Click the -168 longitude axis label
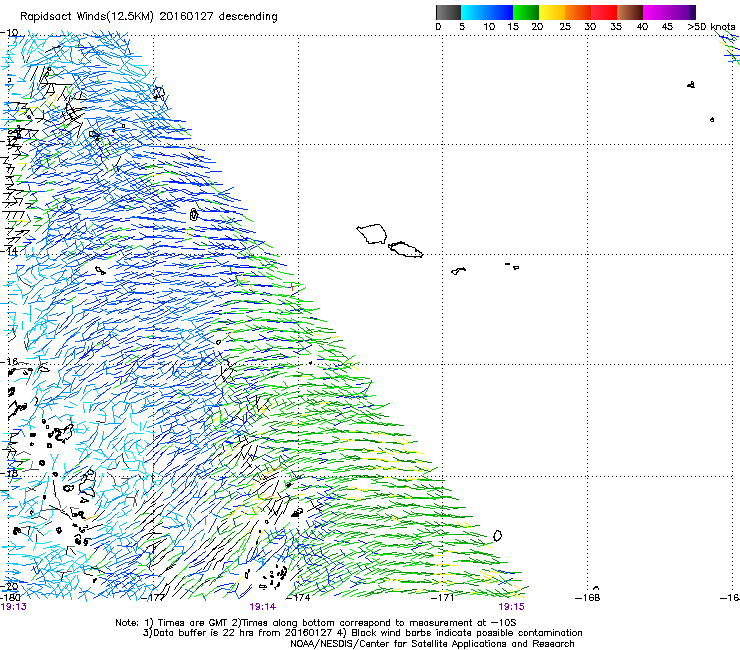740x650 pixels. point(588,598)
